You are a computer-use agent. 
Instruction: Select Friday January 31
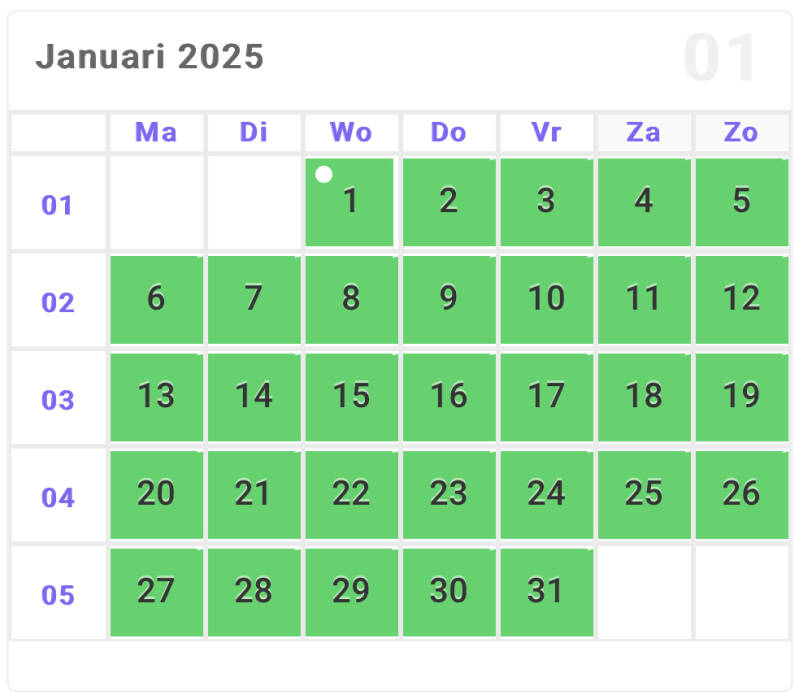[546, 592]
